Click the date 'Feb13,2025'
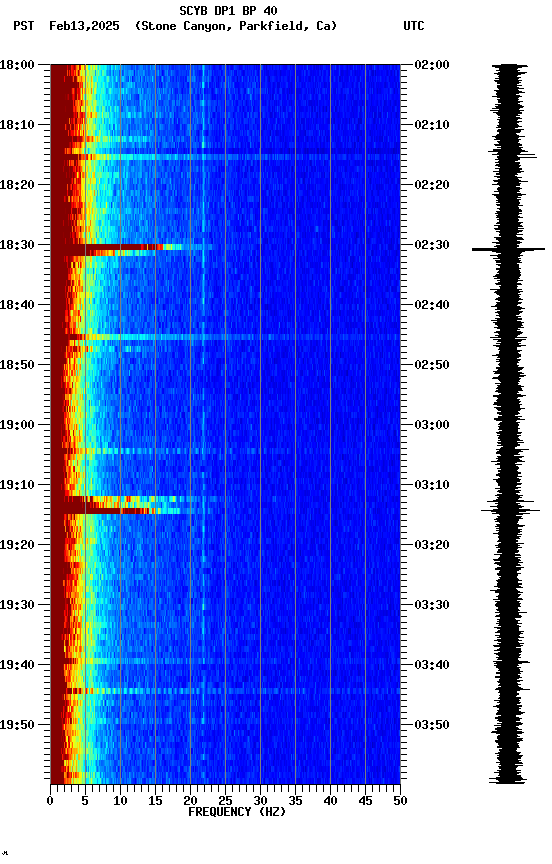 (84, 26)
